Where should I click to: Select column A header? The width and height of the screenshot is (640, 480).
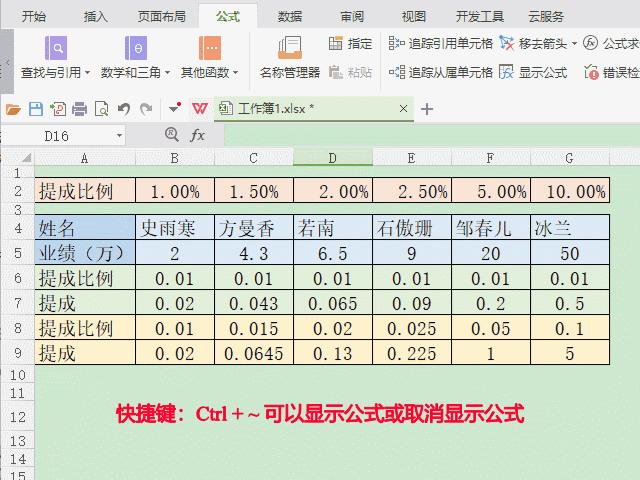(x=84, y=158)
